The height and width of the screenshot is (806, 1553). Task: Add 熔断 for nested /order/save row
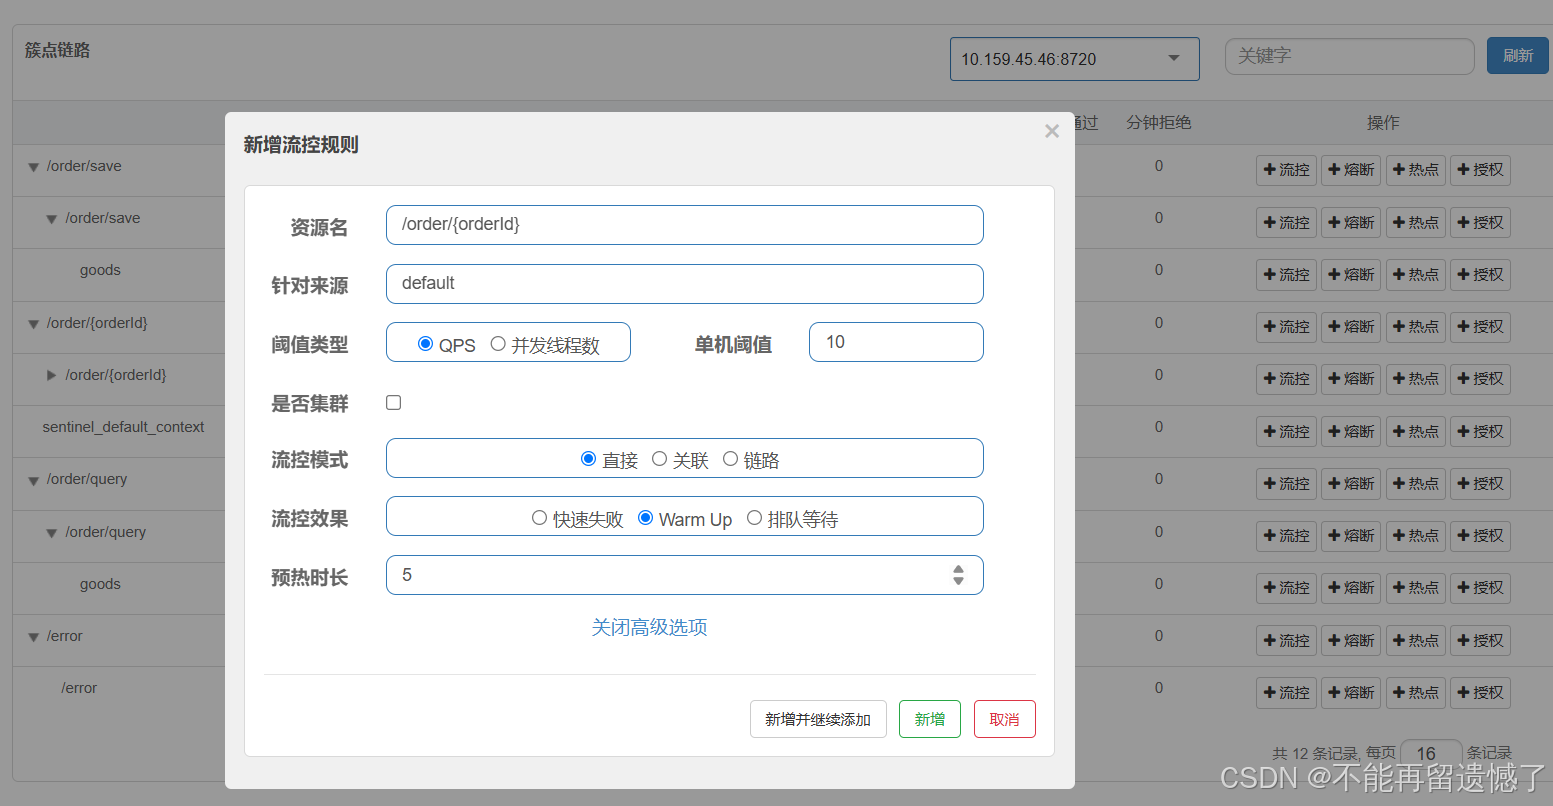pyautogui.click(x=1351, y=222)
